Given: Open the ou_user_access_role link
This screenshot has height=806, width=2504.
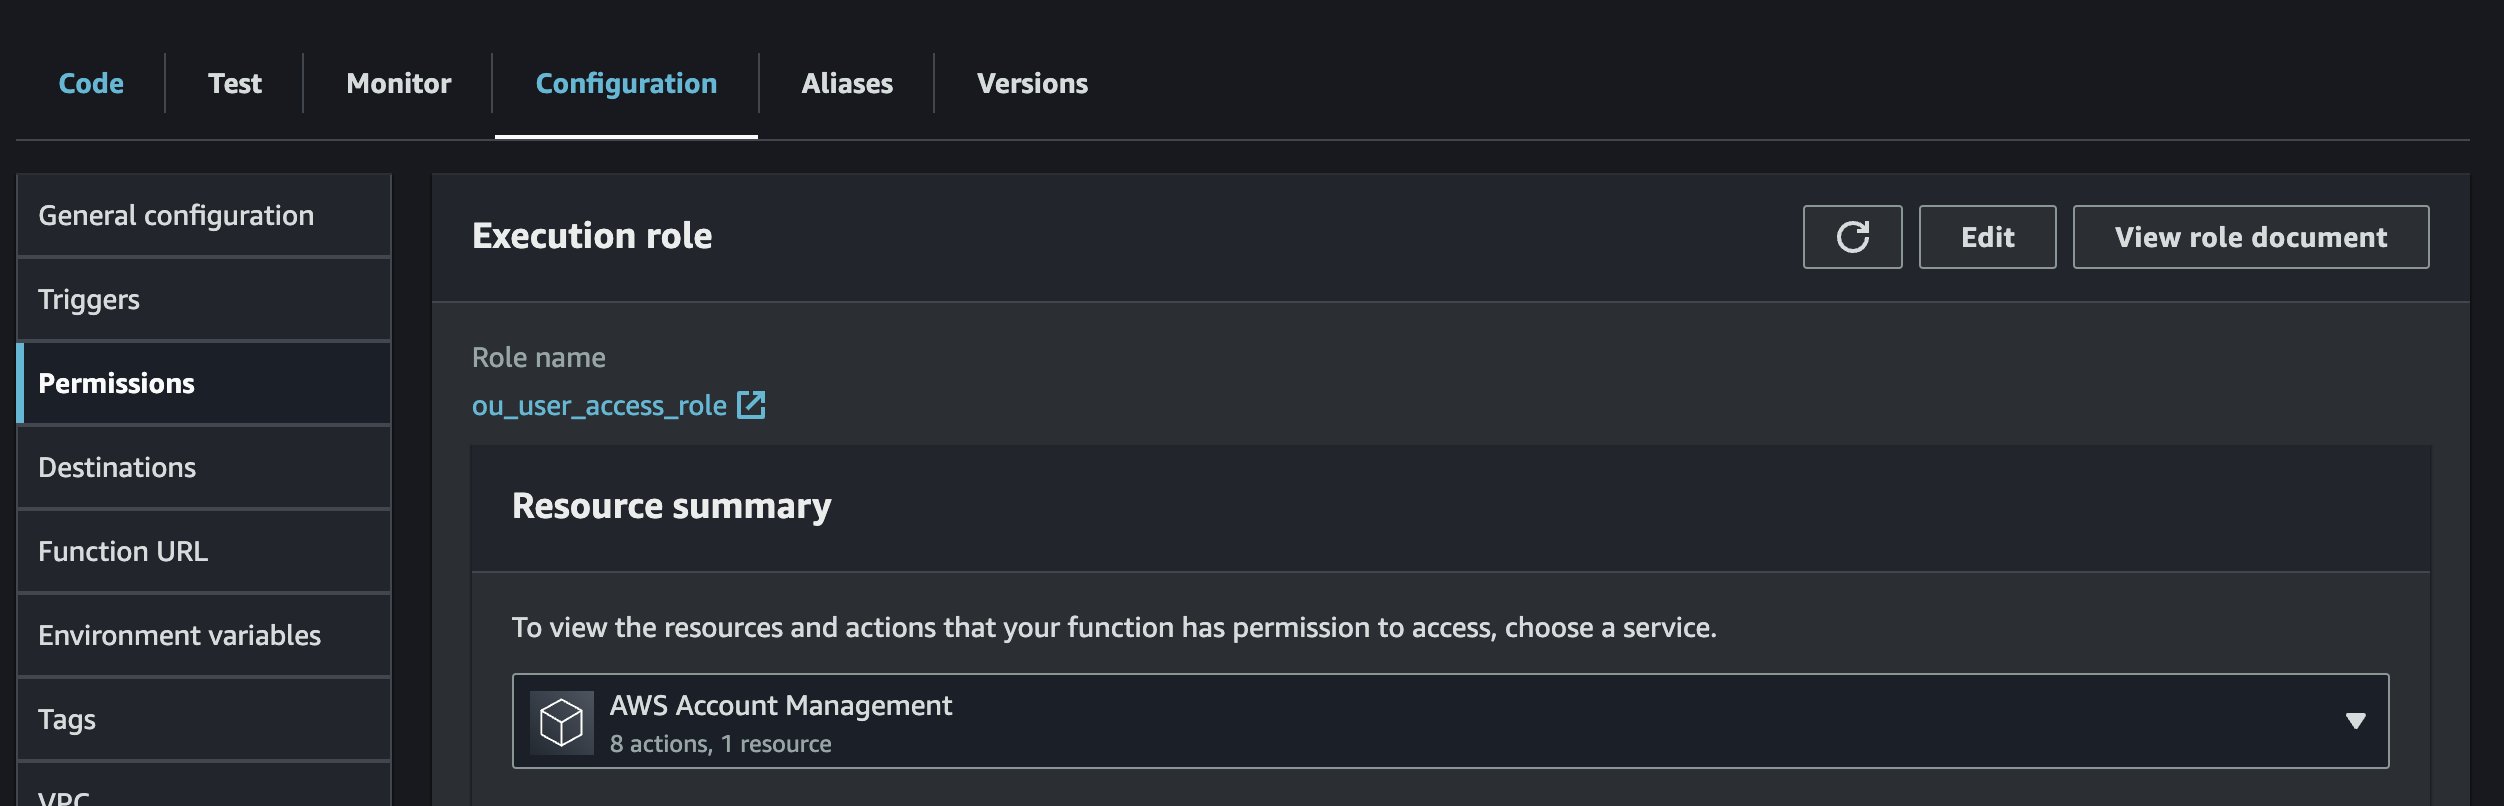Looking at the screenshot, I should tap(599, 405).
